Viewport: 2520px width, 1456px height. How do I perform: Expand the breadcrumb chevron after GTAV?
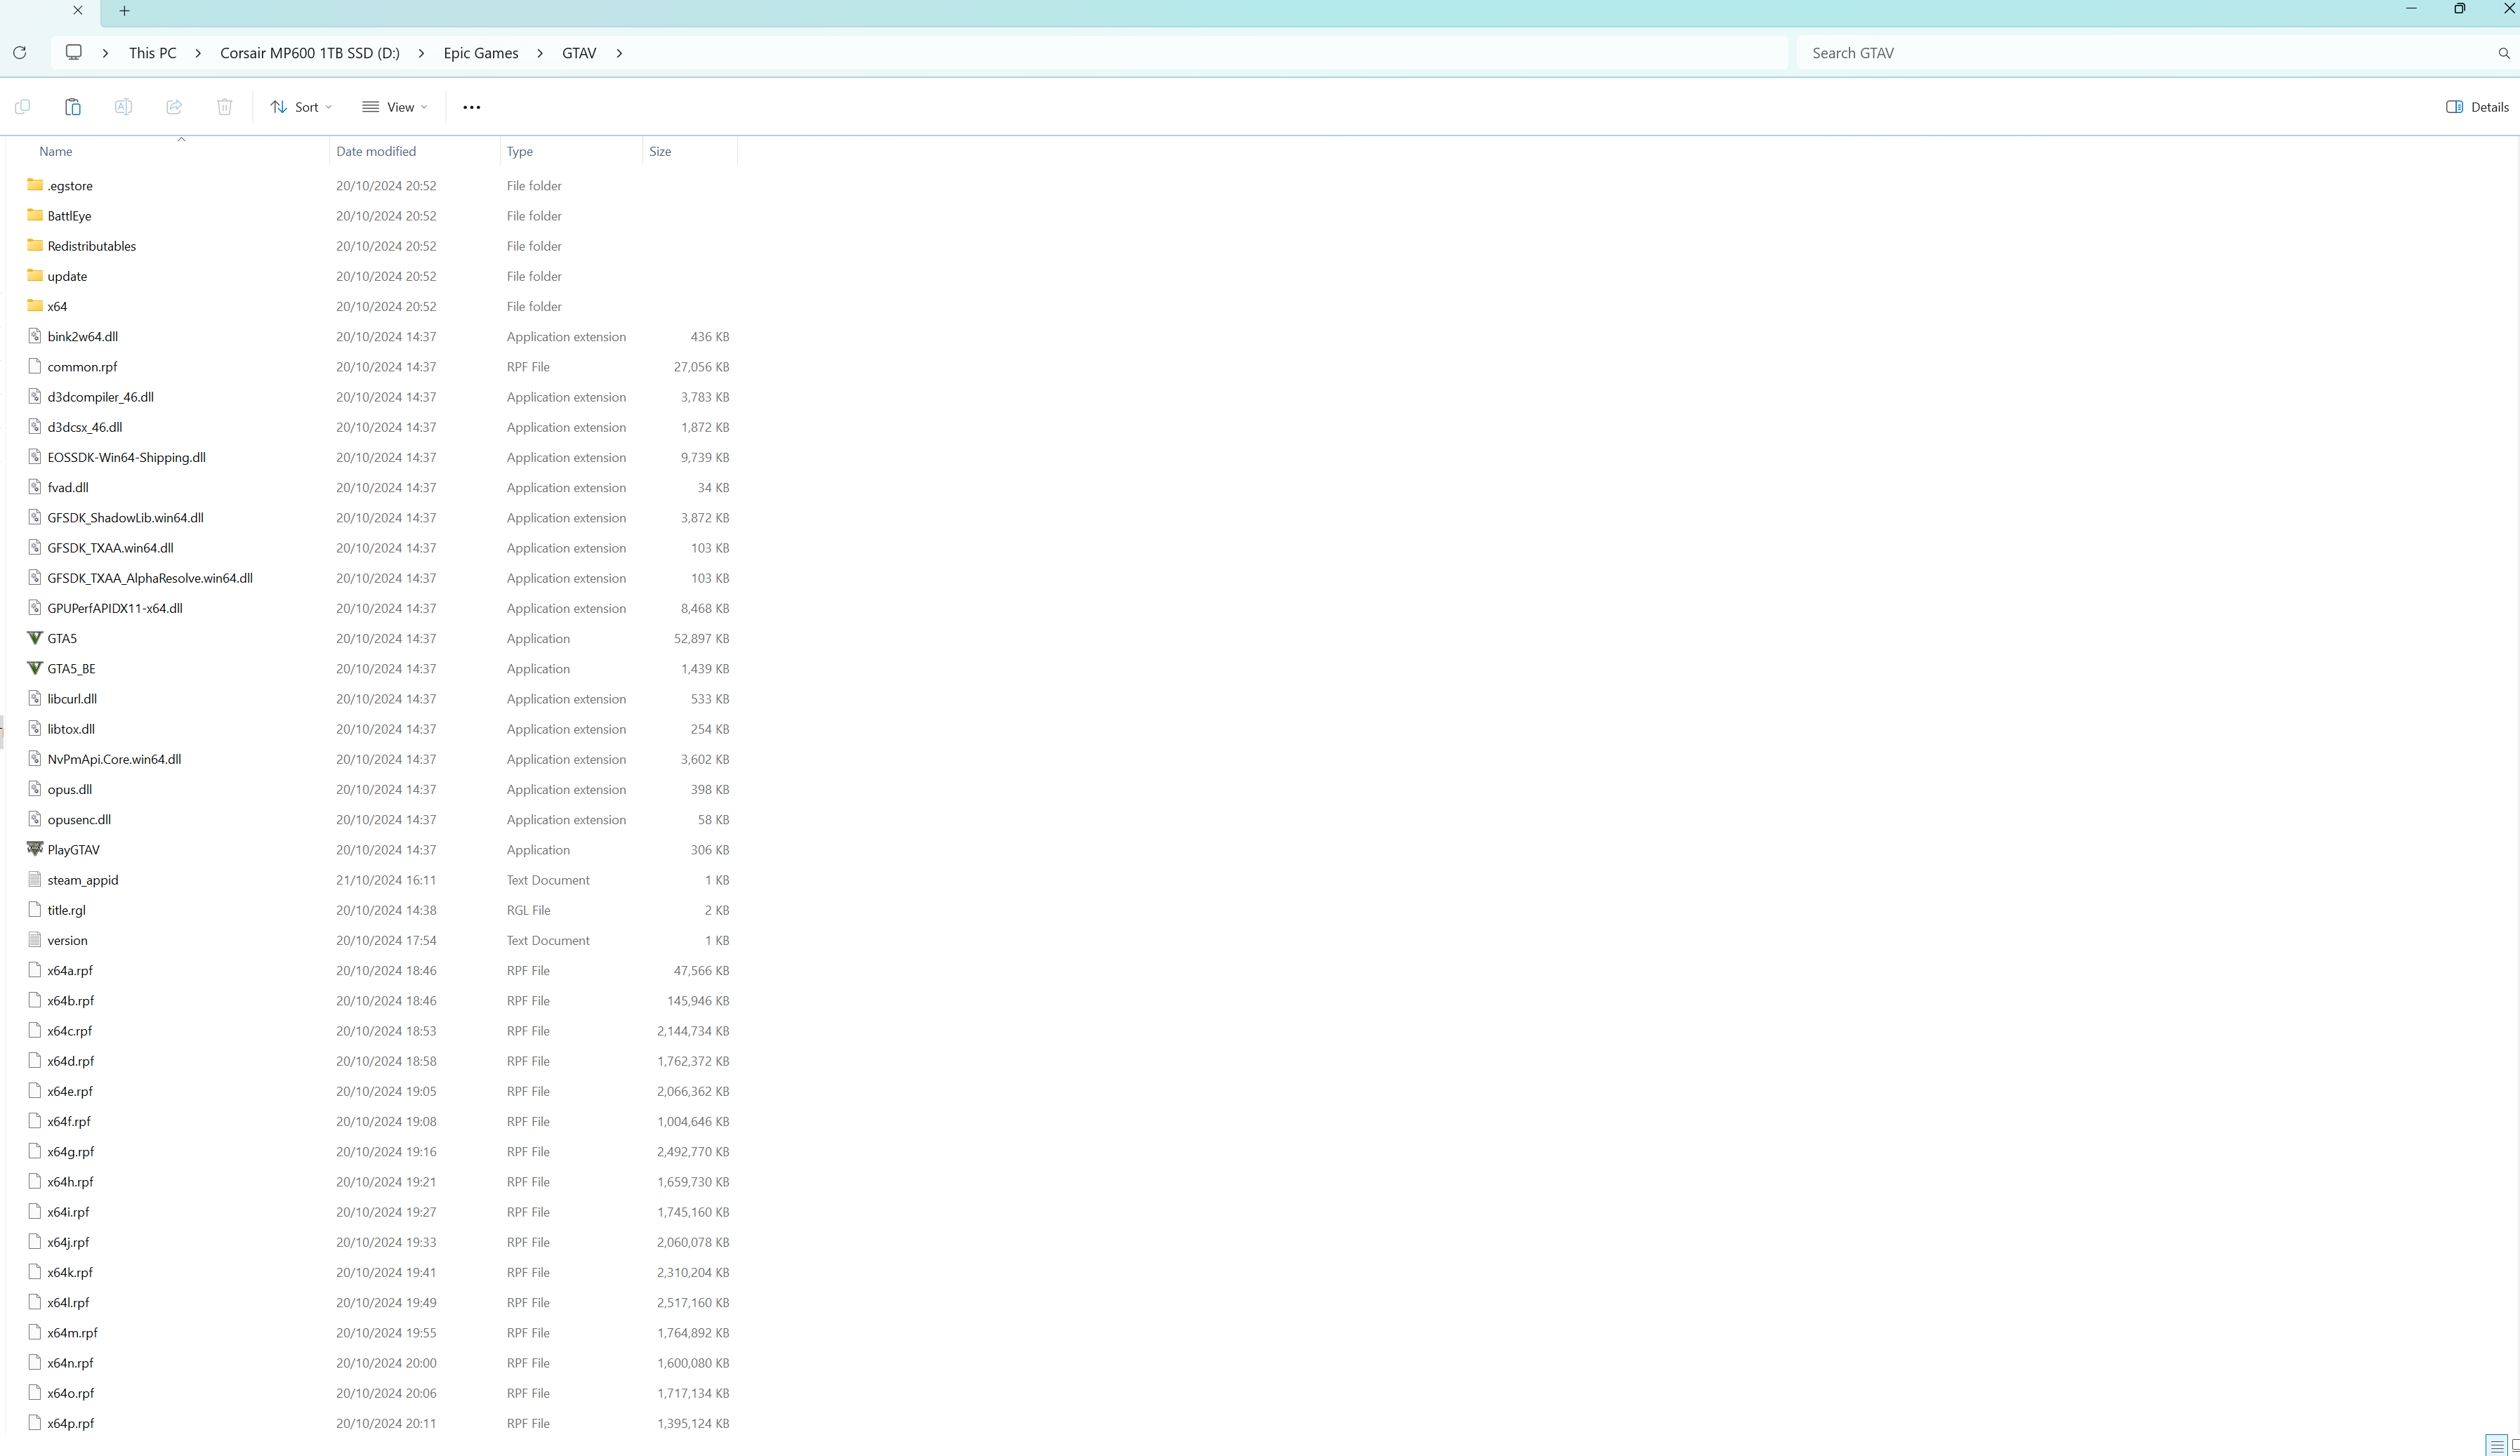(x=620, y=53)
